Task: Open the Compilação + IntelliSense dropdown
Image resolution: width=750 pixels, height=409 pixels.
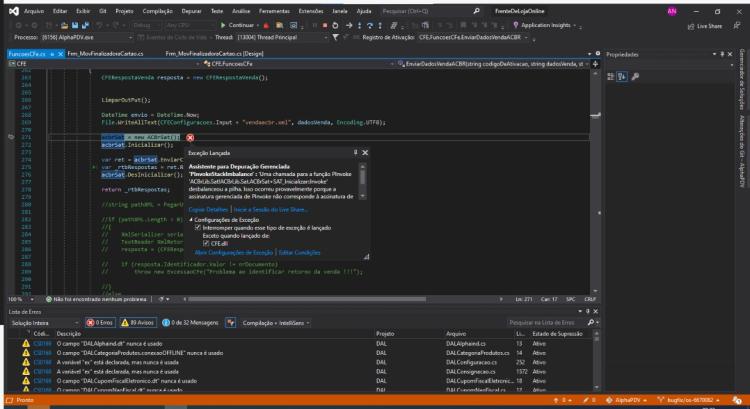Action: point(275,323)
